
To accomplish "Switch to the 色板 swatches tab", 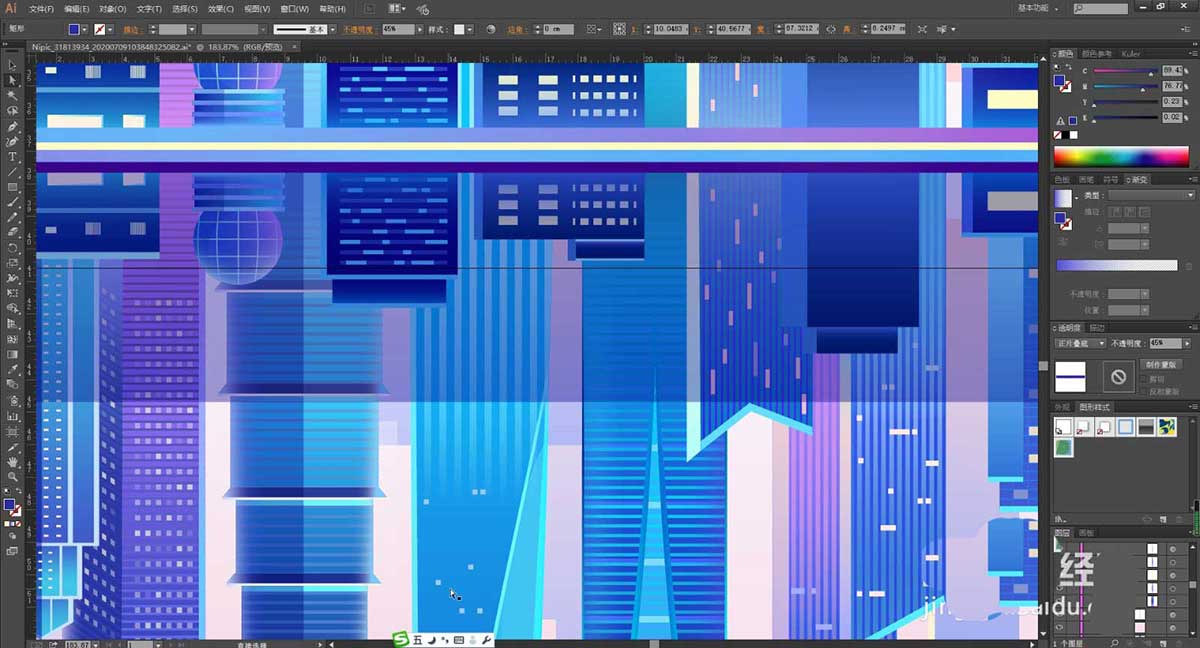I will 1062,179.
